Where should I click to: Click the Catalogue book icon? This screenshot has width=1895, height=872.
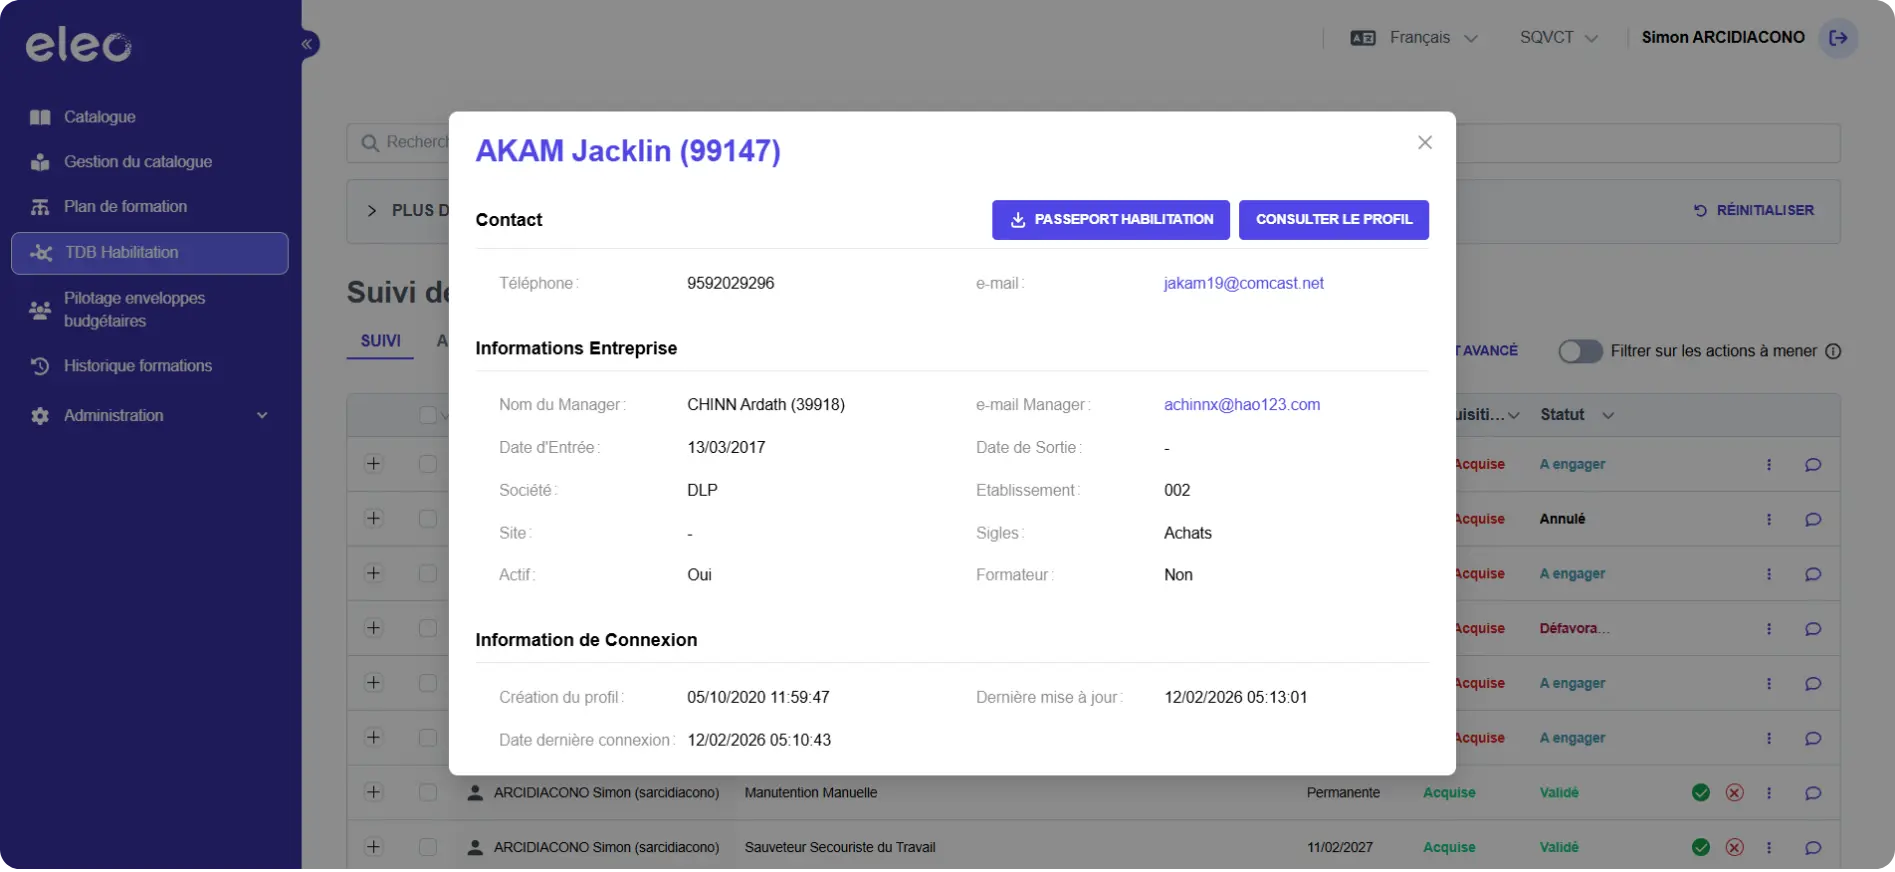coord(40,117)
